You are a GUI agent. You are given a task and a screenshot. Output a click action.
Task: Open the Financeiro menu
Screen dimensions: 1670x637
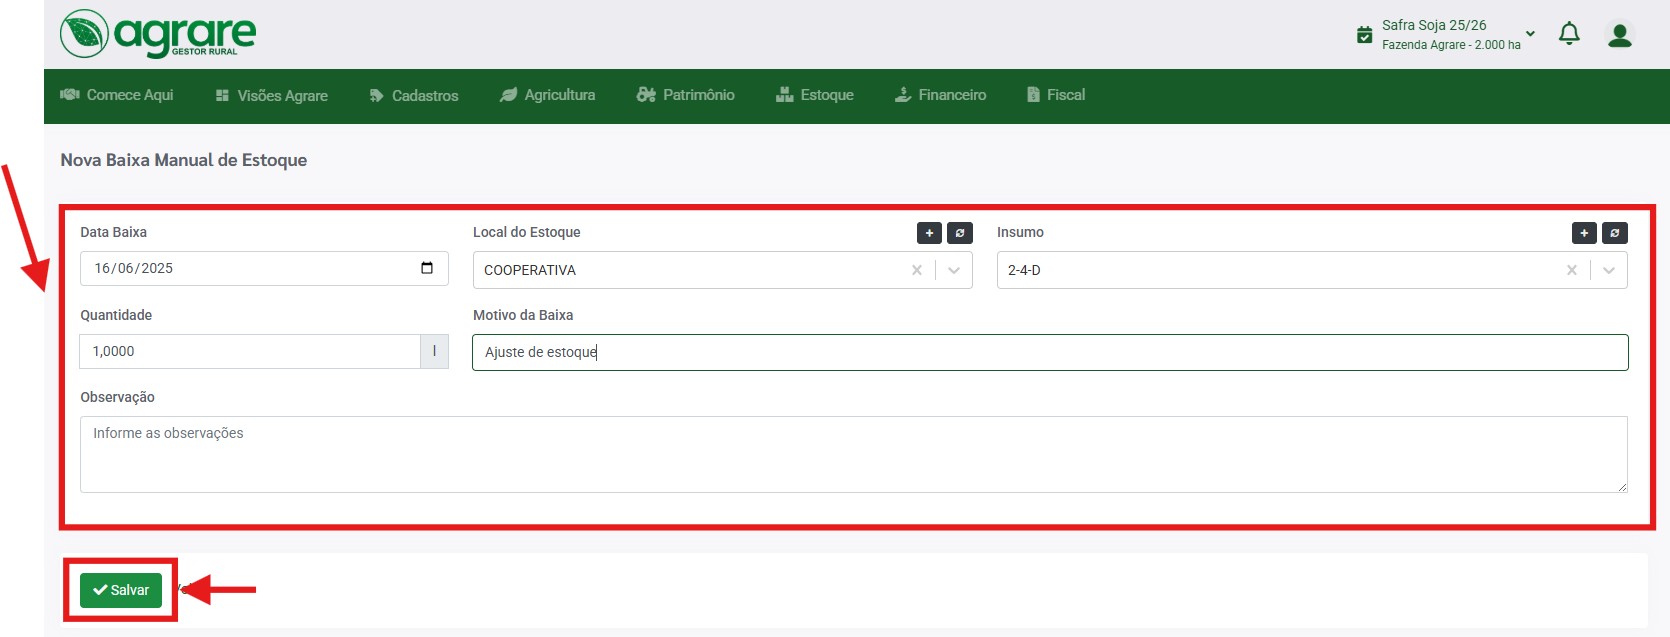coord(940,95)
